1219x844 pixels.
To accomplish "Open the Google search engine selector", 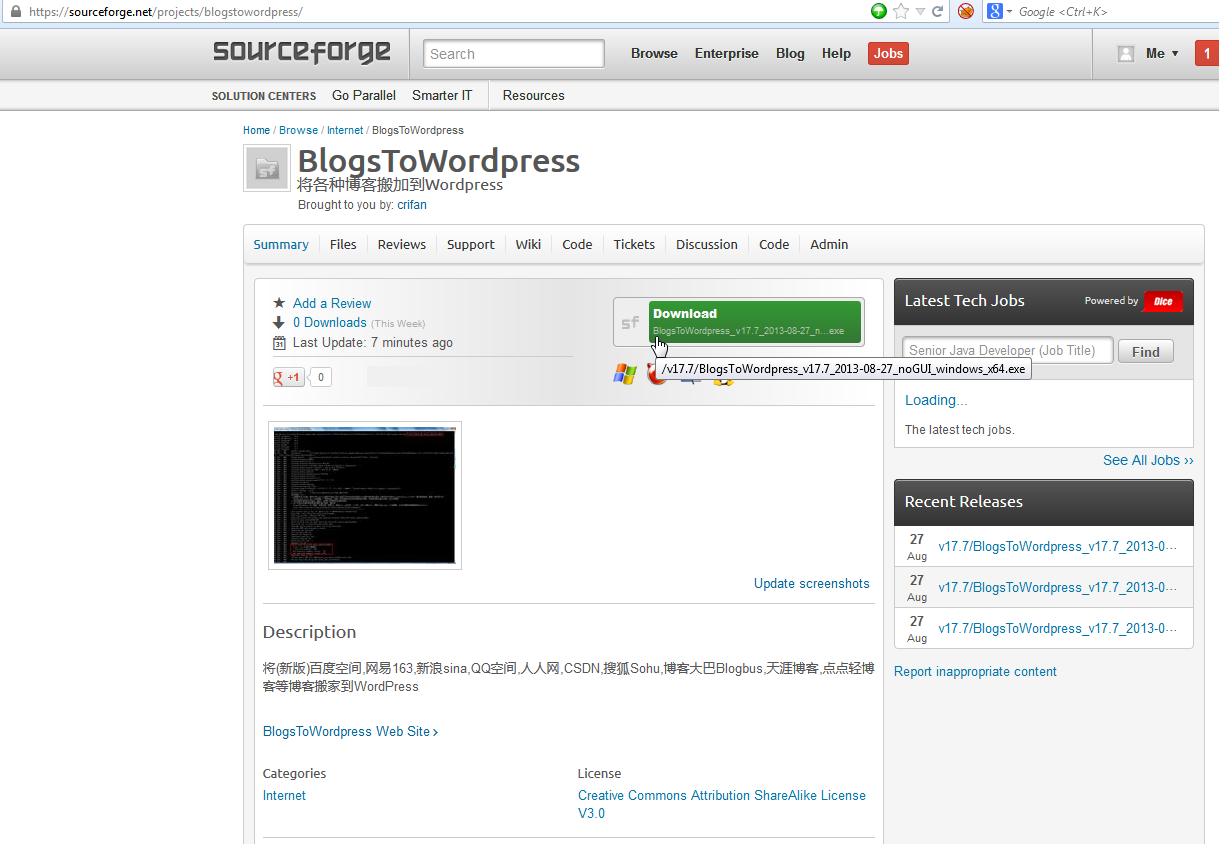I will coord(999,11).
